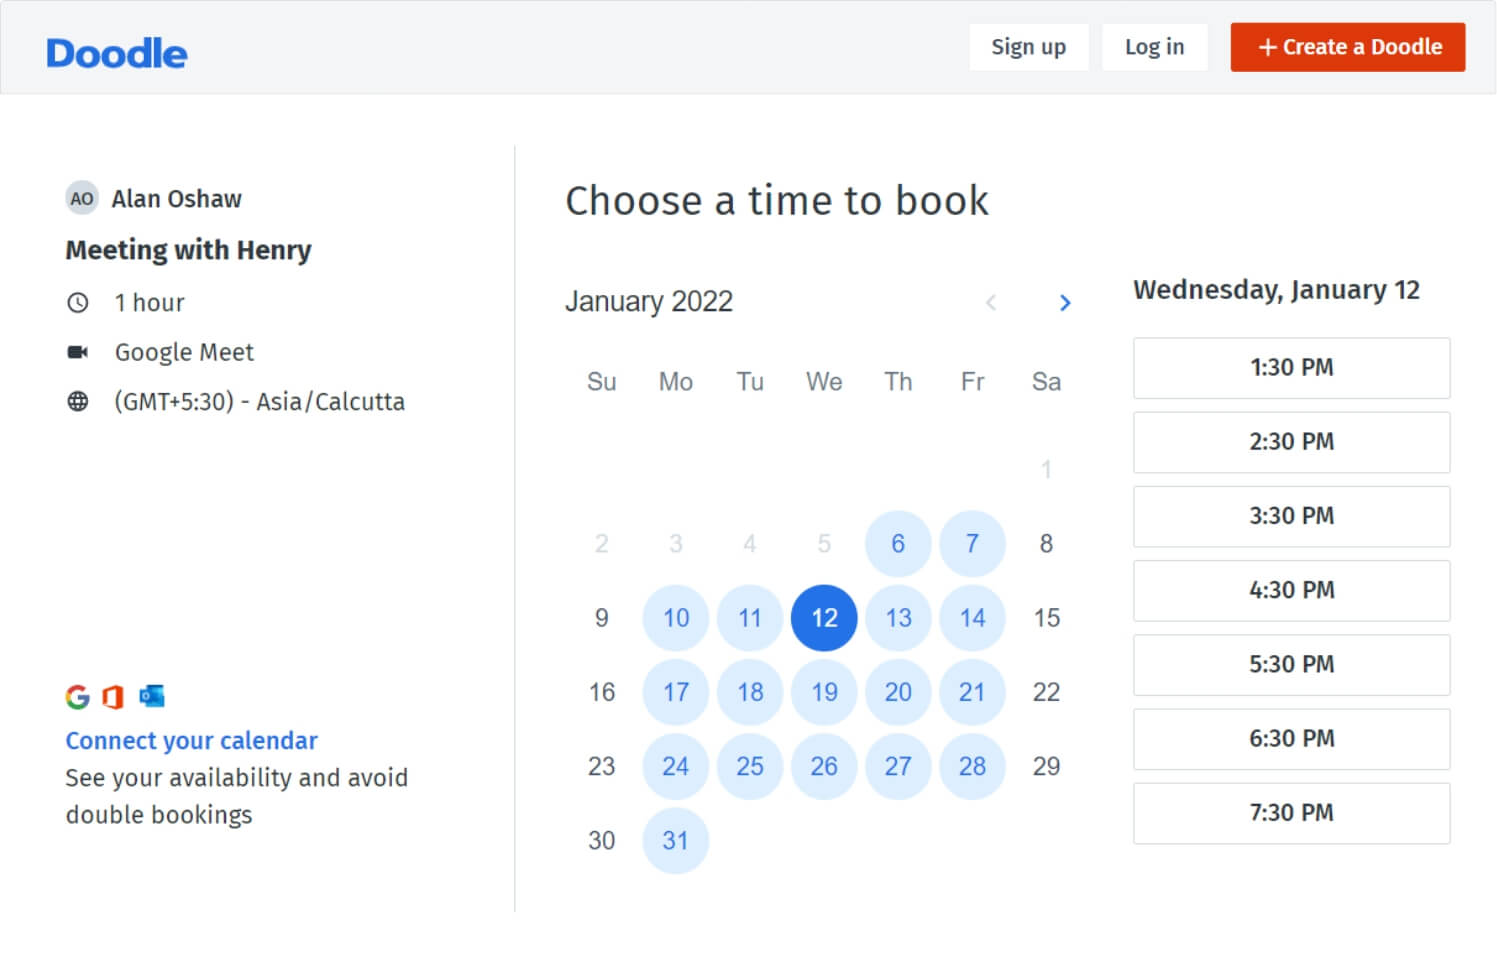Click the Google calendar icon

coord(79,696)
